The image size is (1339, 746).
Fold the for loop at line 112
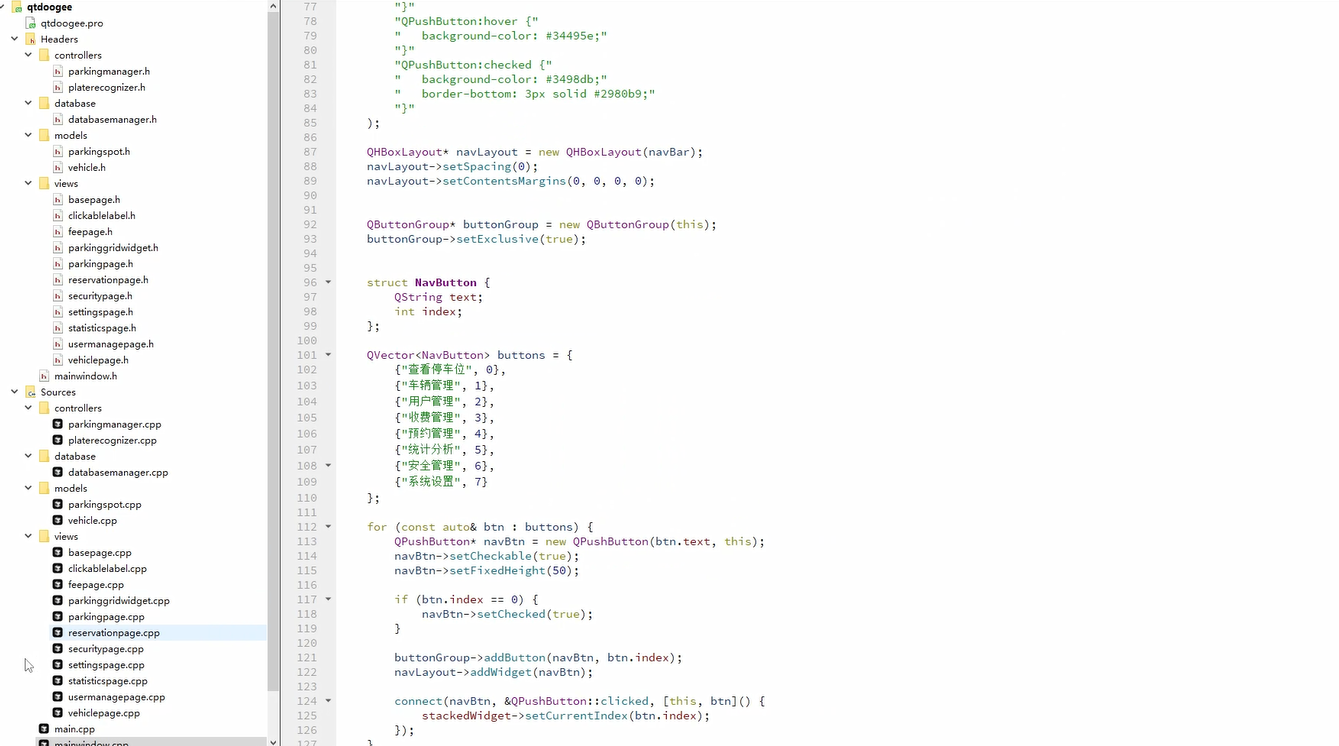click(328, 527)
